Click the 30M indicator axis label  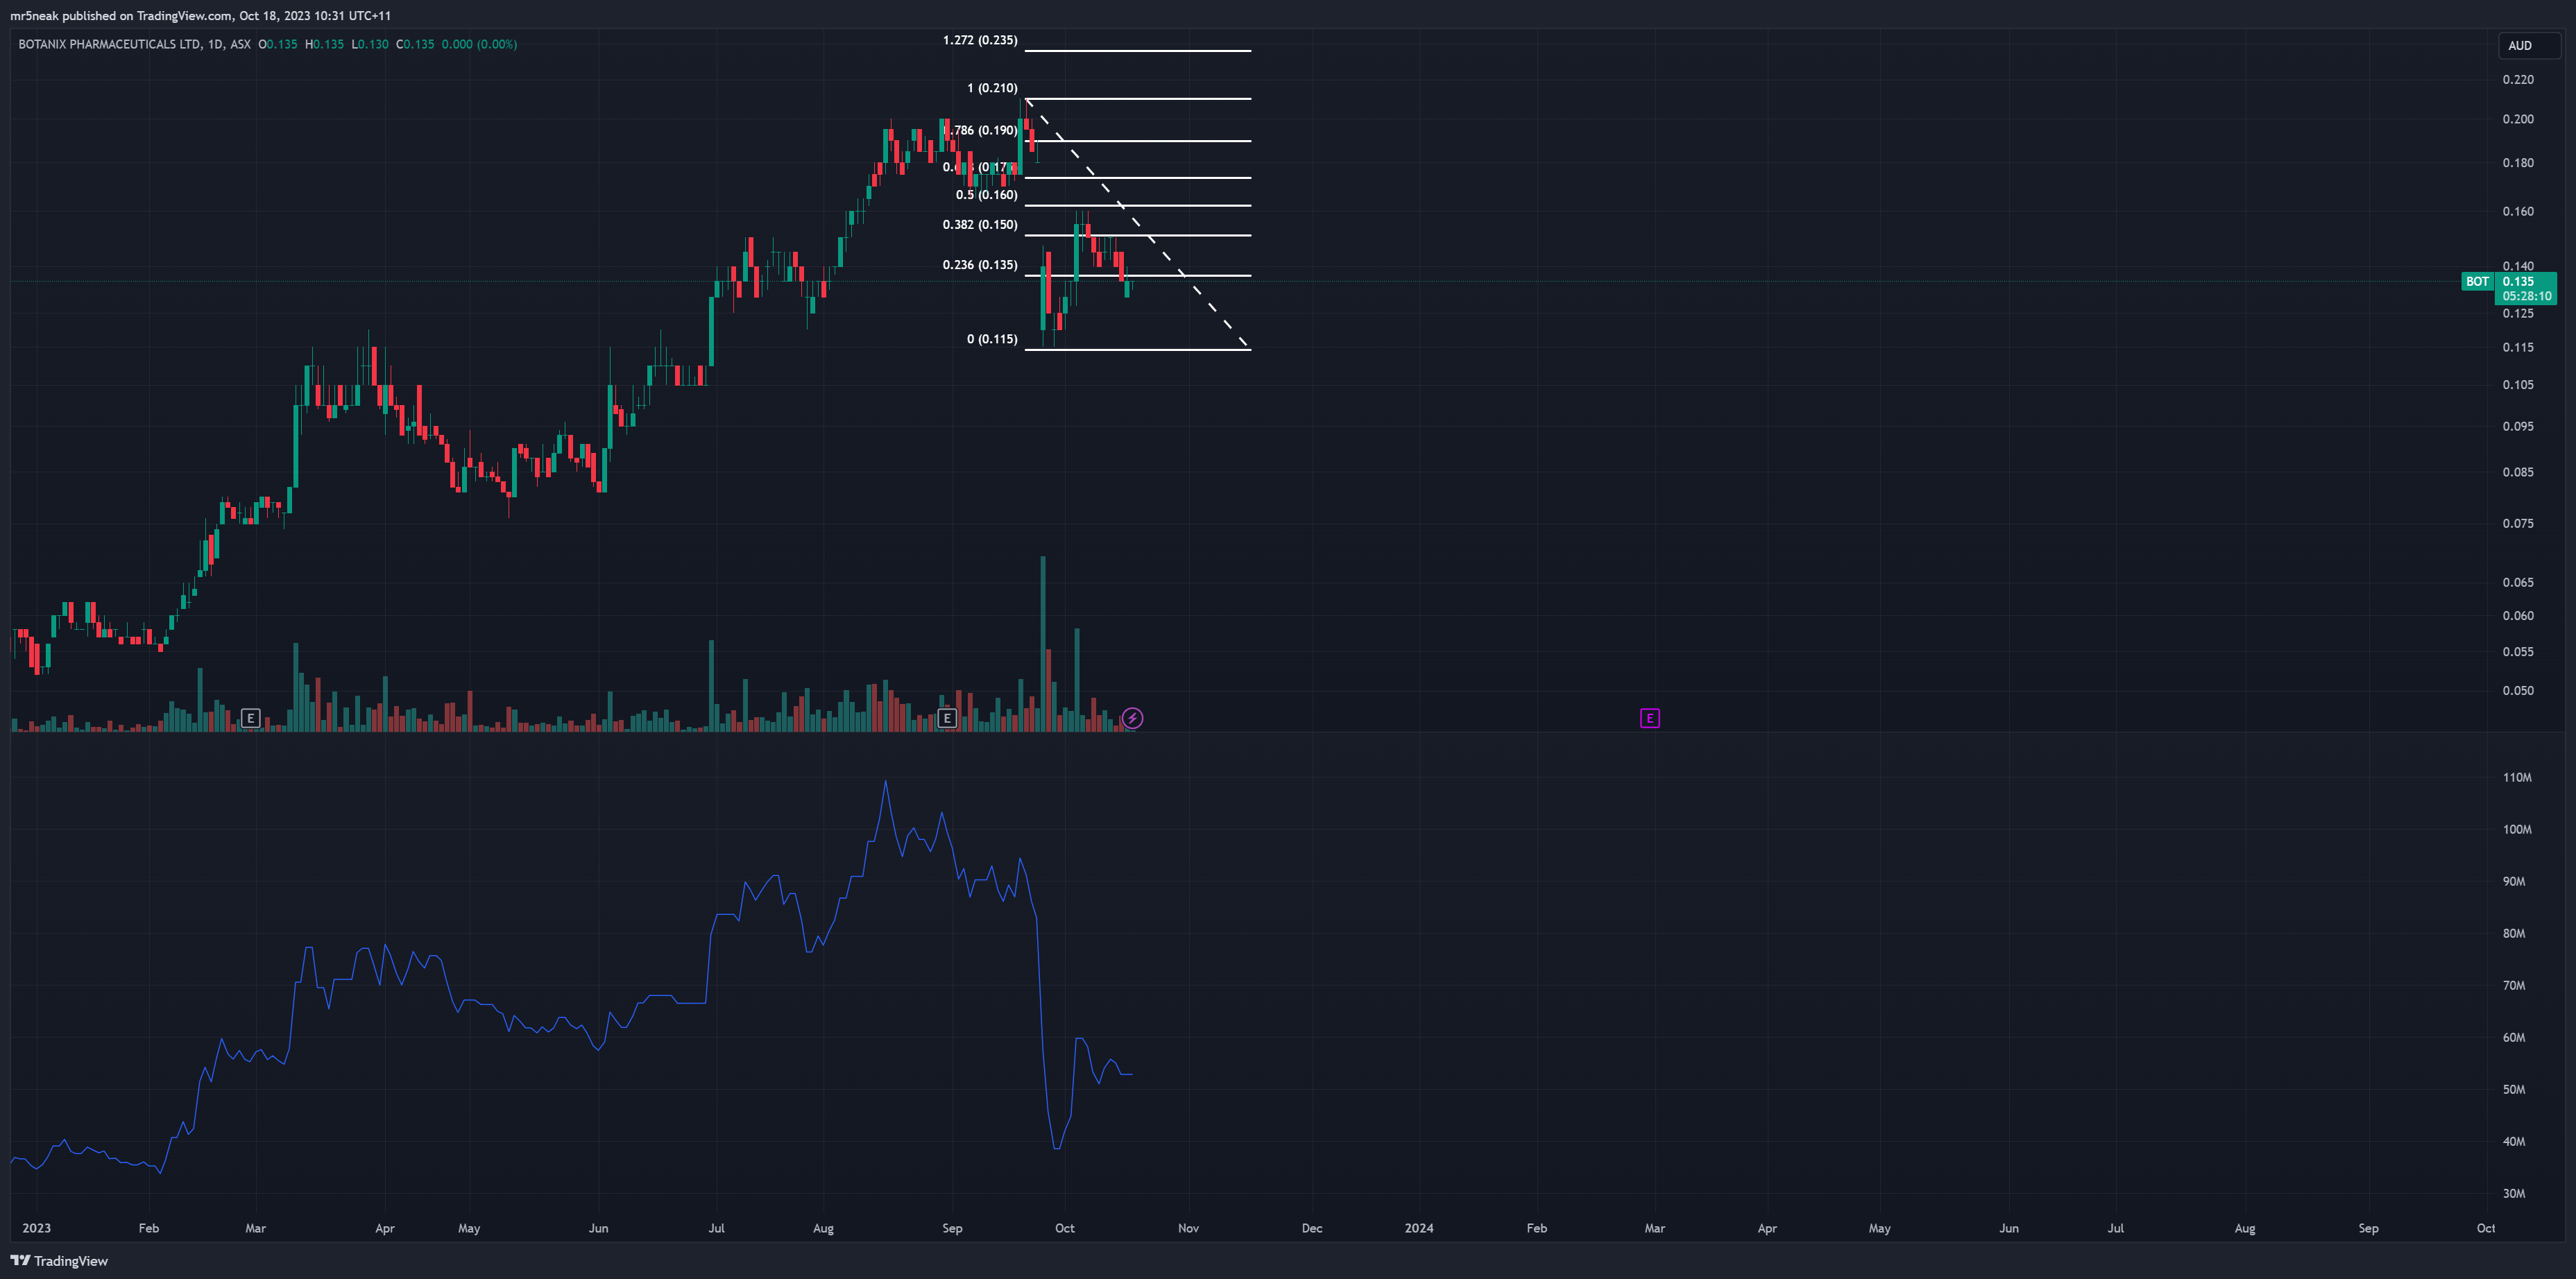click(x=2514, y=1193)
